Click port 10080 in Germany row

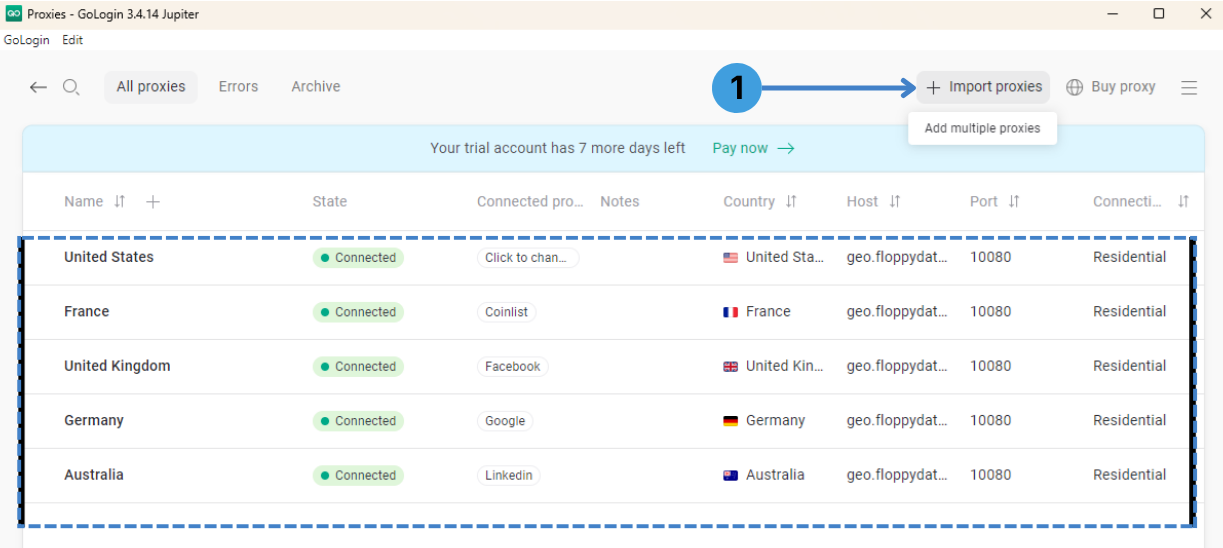991,421
